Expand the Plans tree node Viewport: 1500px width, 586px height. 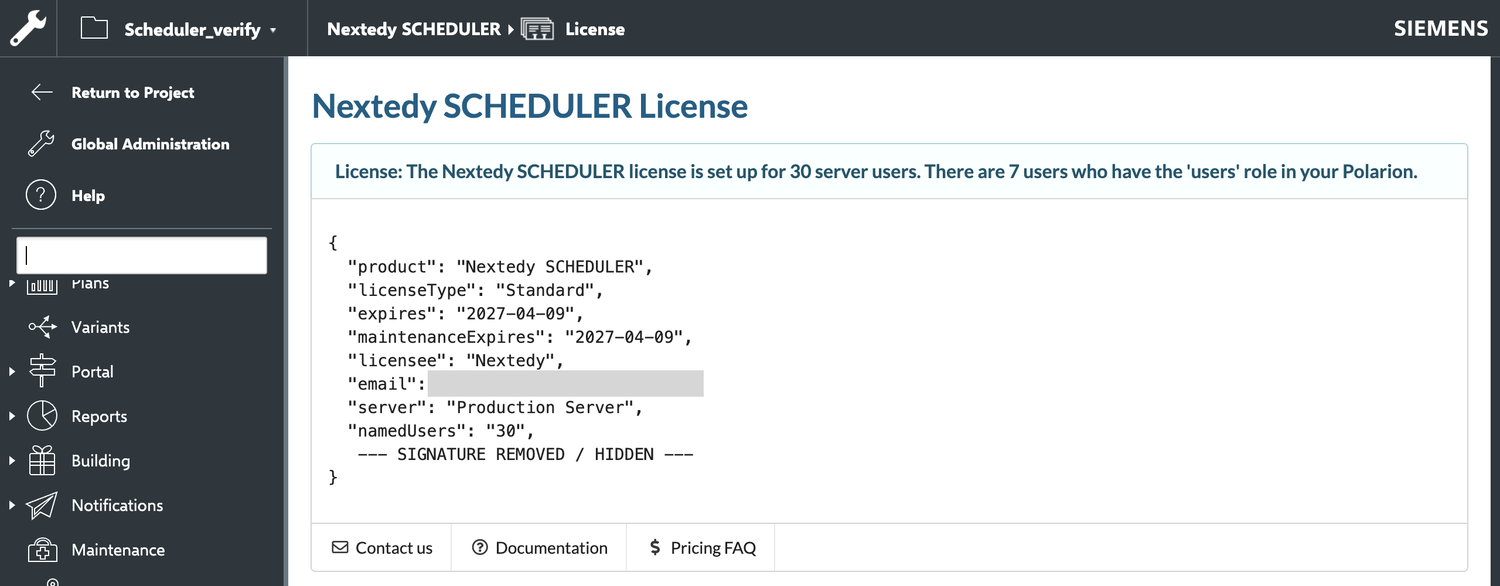tap(12, 284)
